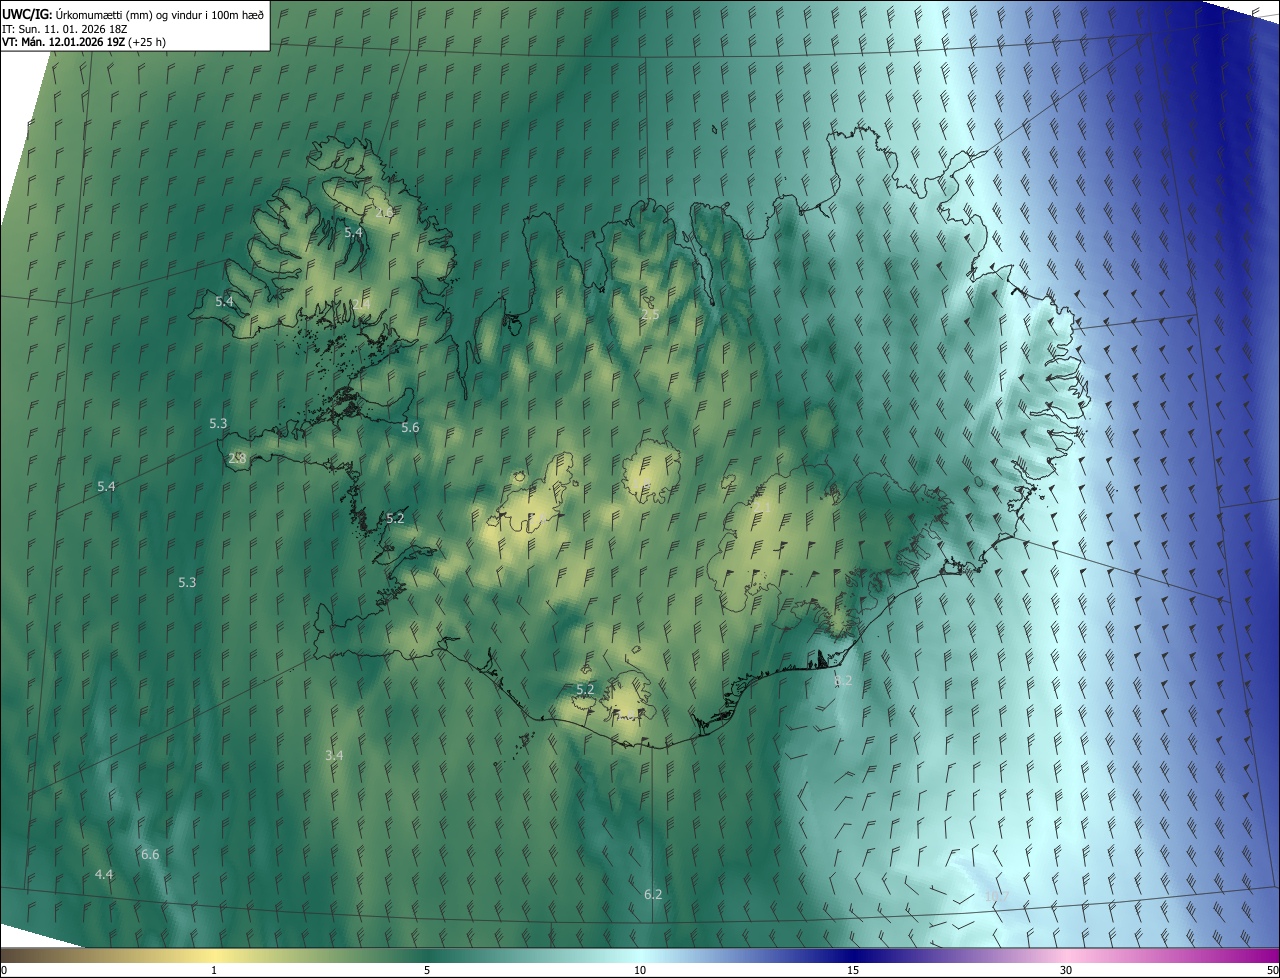Click the map value label "6.6"
The height and width of the screenshot is (978, 1280).
[x=150, y=854]
